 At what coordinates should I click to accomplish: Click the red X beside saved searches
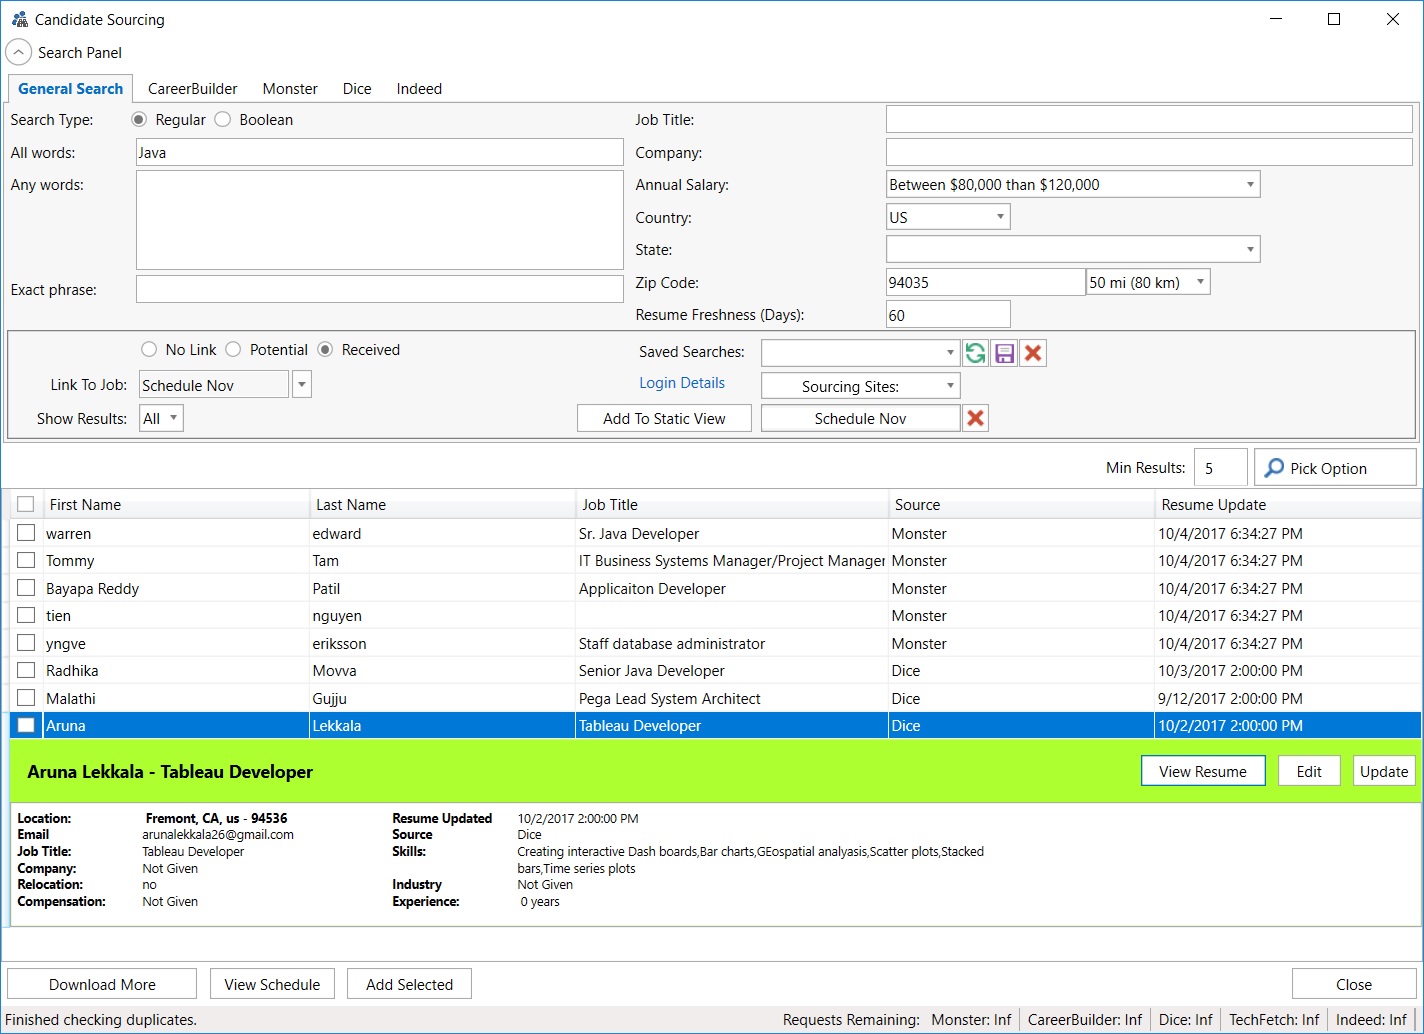tap(1034, 353)
